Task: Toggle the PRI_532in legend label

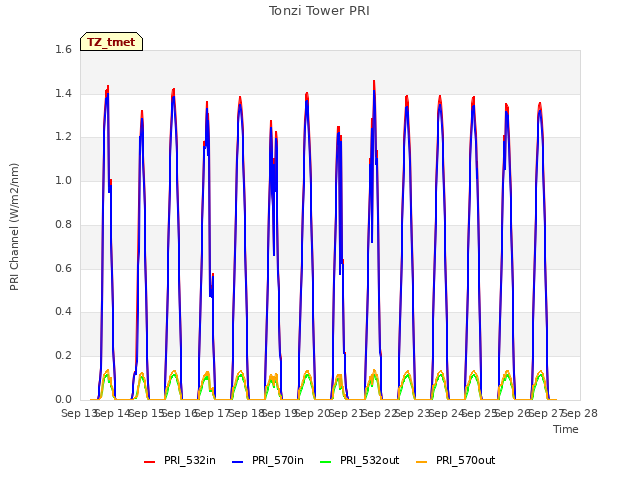Action: [x=190, y=460]
